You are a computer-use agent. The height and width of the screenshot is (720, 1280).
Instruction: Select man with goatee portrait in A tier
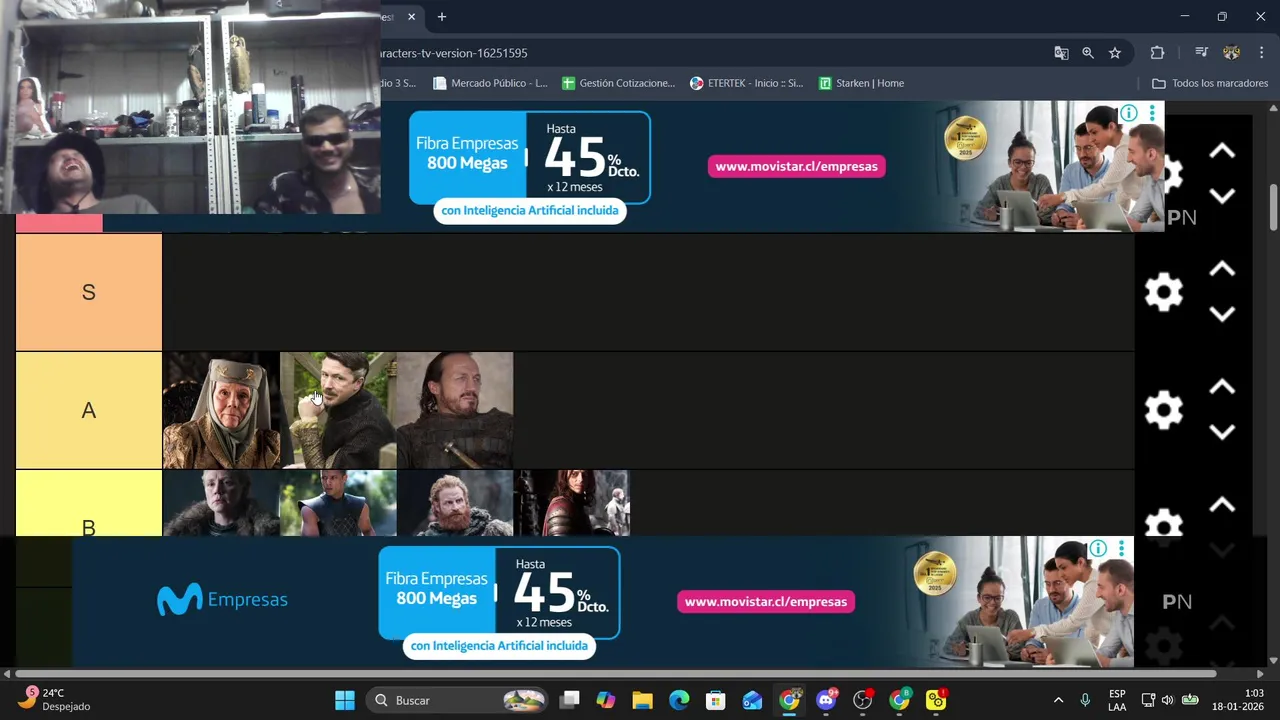[338, 410]
